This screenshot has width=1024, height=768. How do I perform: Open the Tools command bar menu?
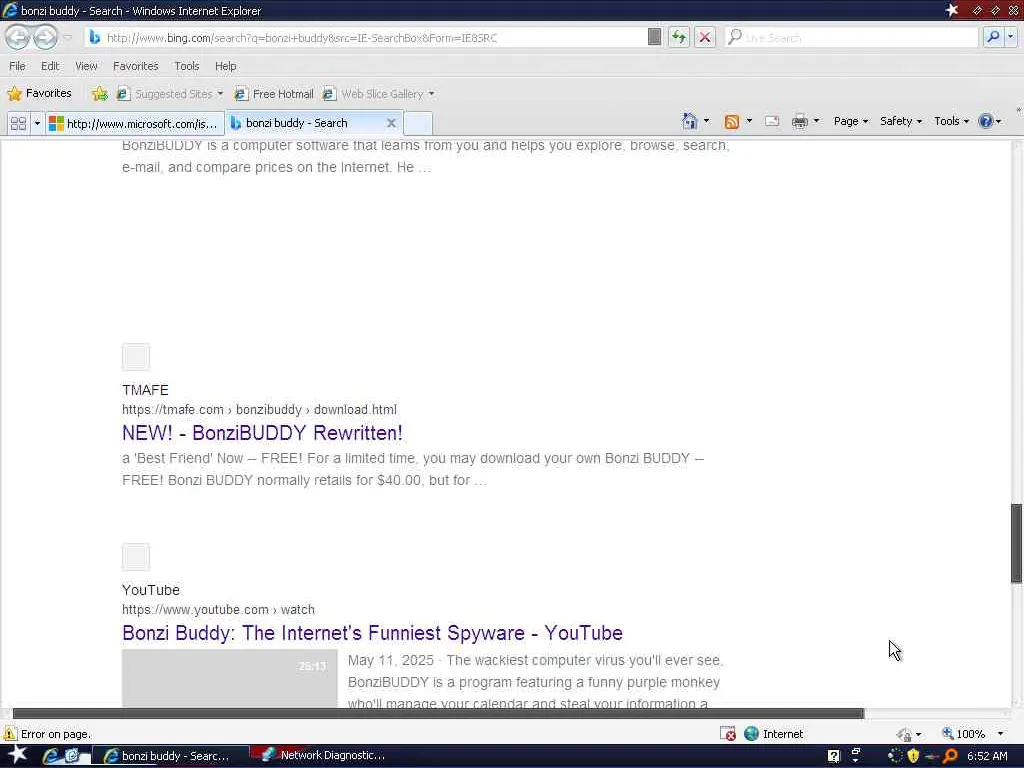click(x=952, y=121)
